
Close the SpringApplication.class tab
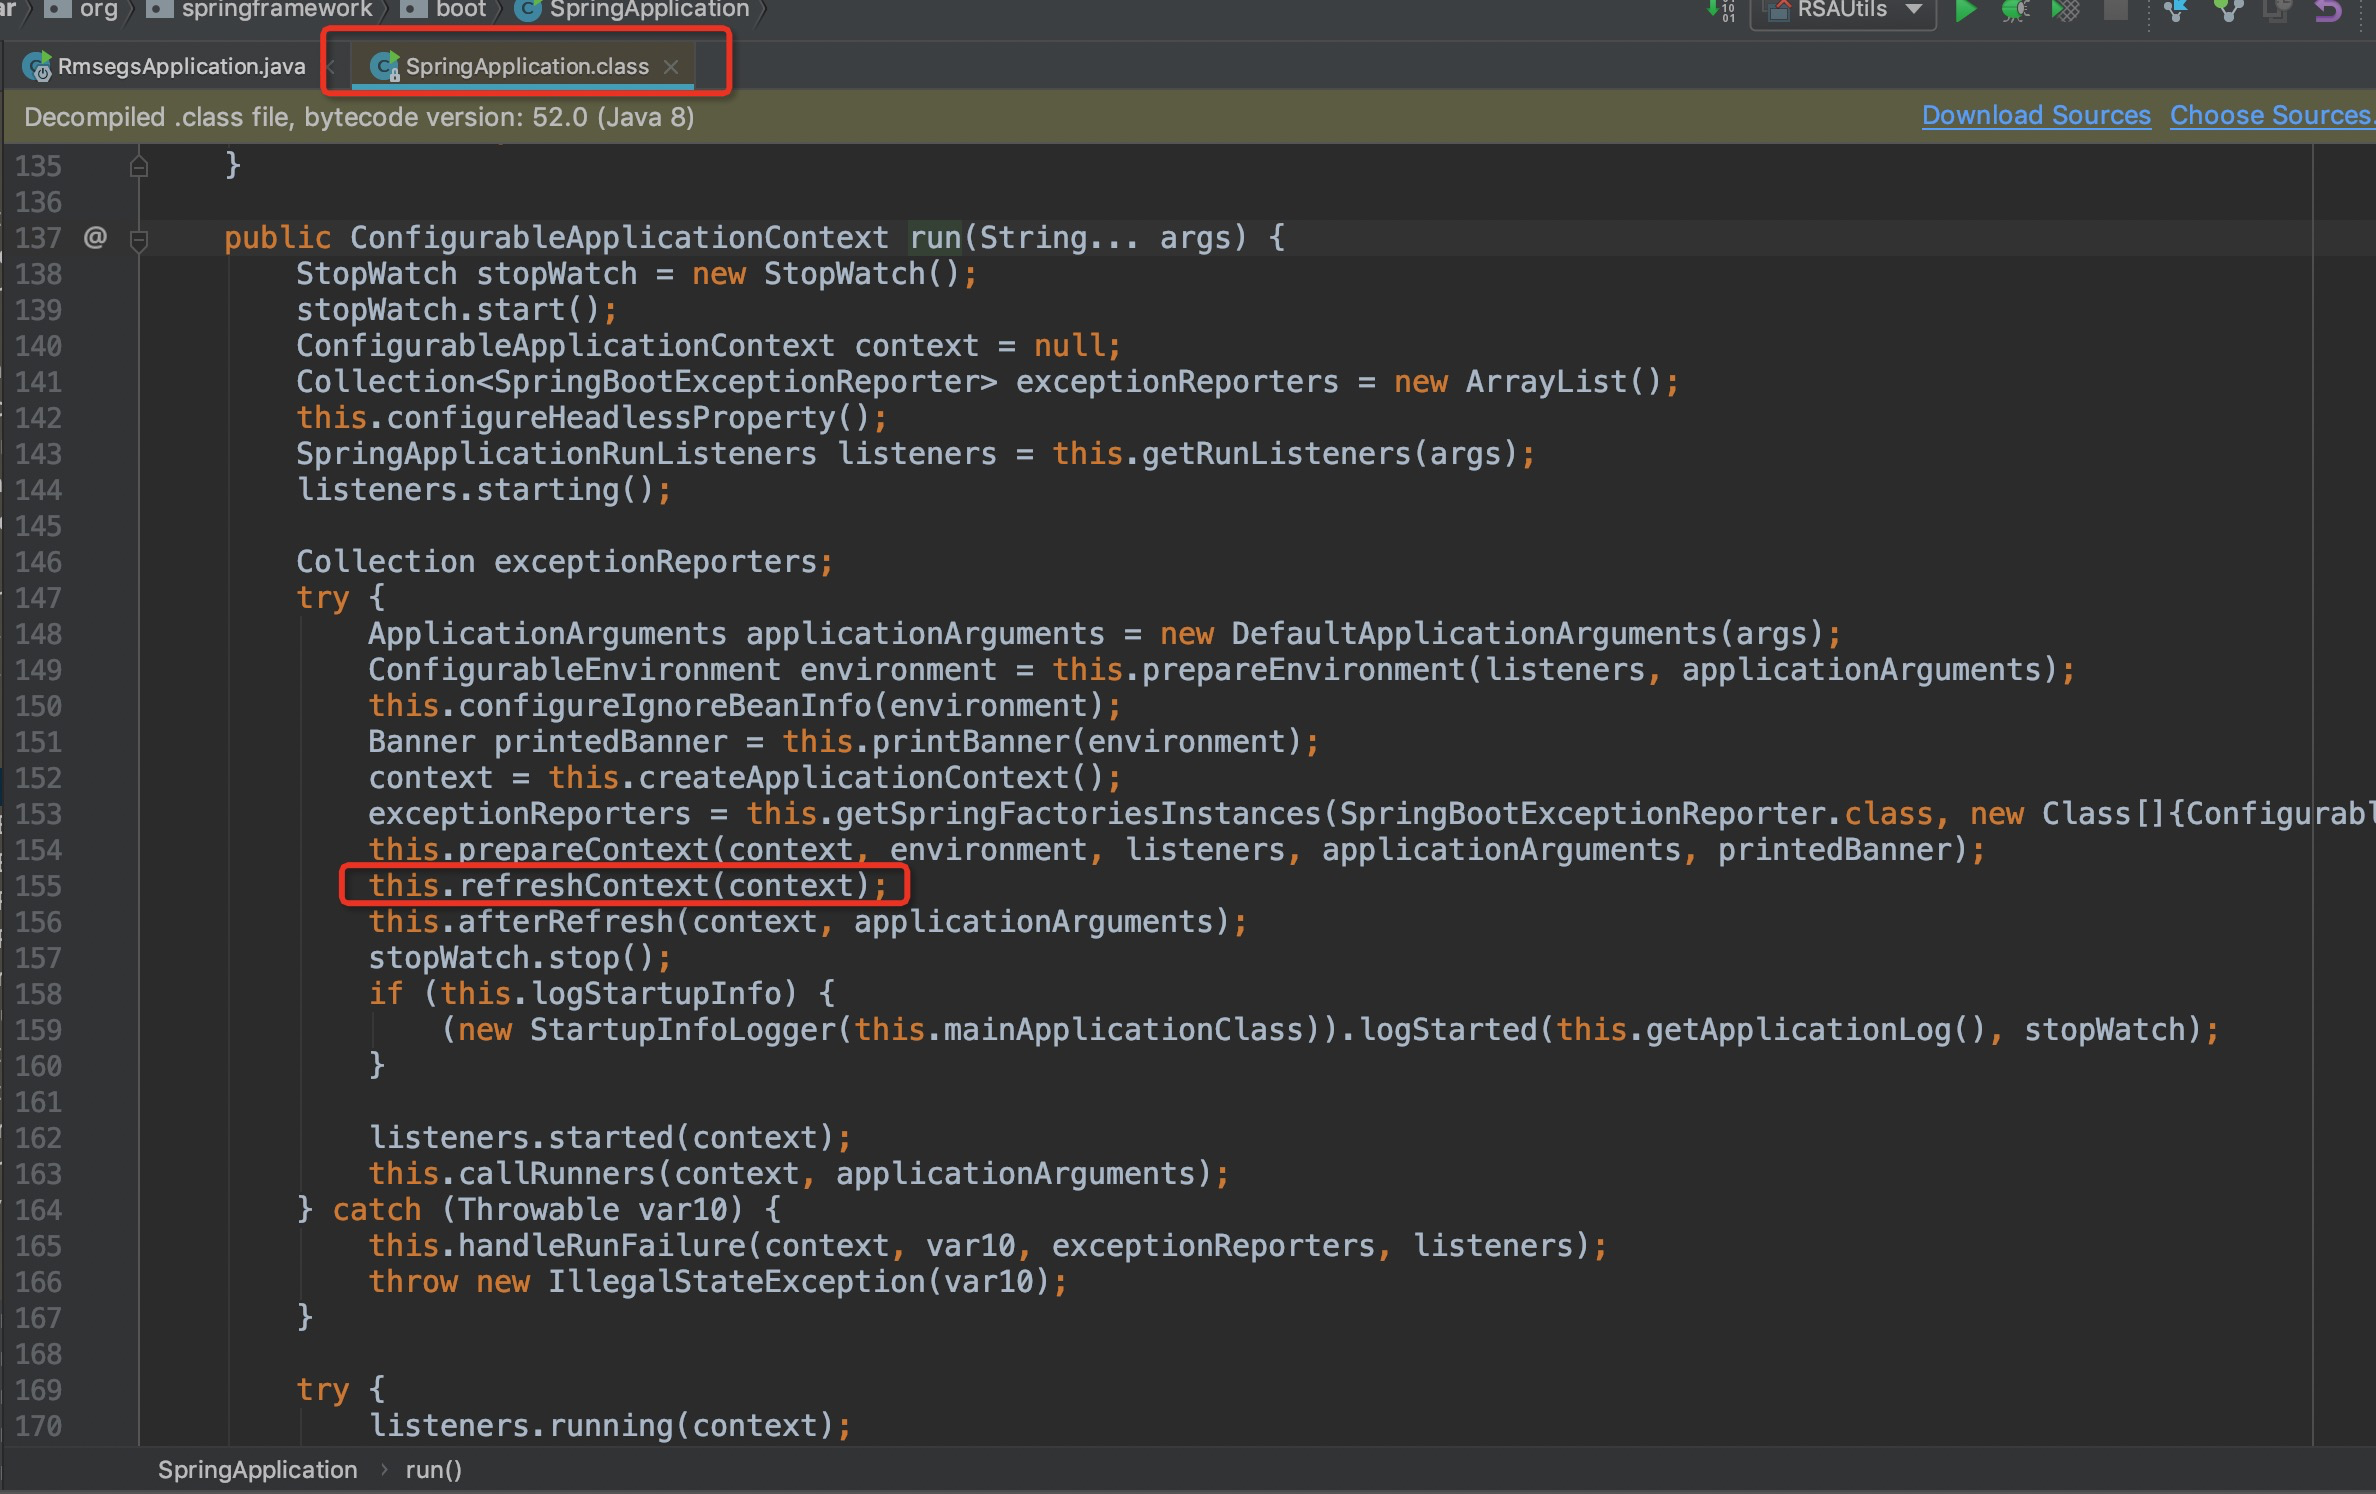[671, 67]
